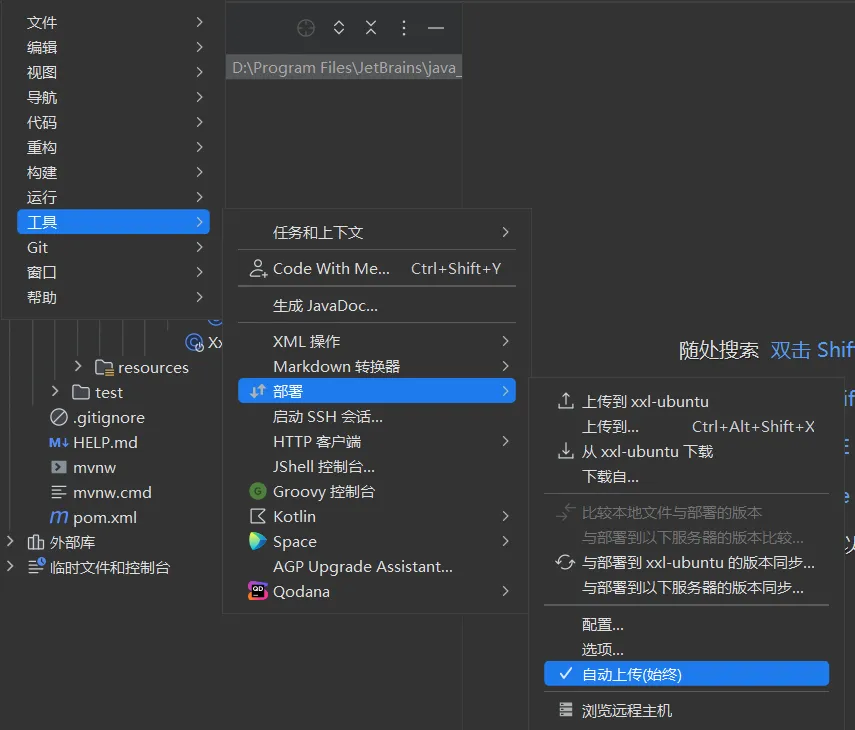855x730 pixels.
Task: Choose 下载自... menu entry
Action: tap(687, 476)
